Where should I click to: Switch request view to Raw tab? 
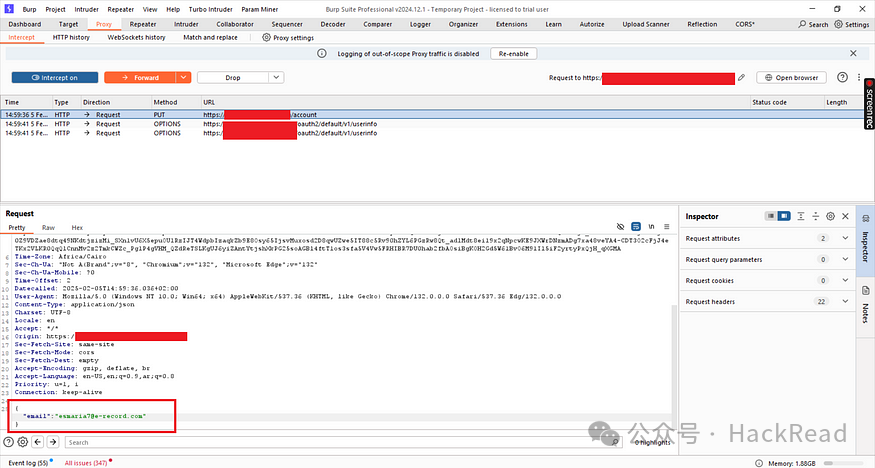pyautogui.click(x=49, y=228)
